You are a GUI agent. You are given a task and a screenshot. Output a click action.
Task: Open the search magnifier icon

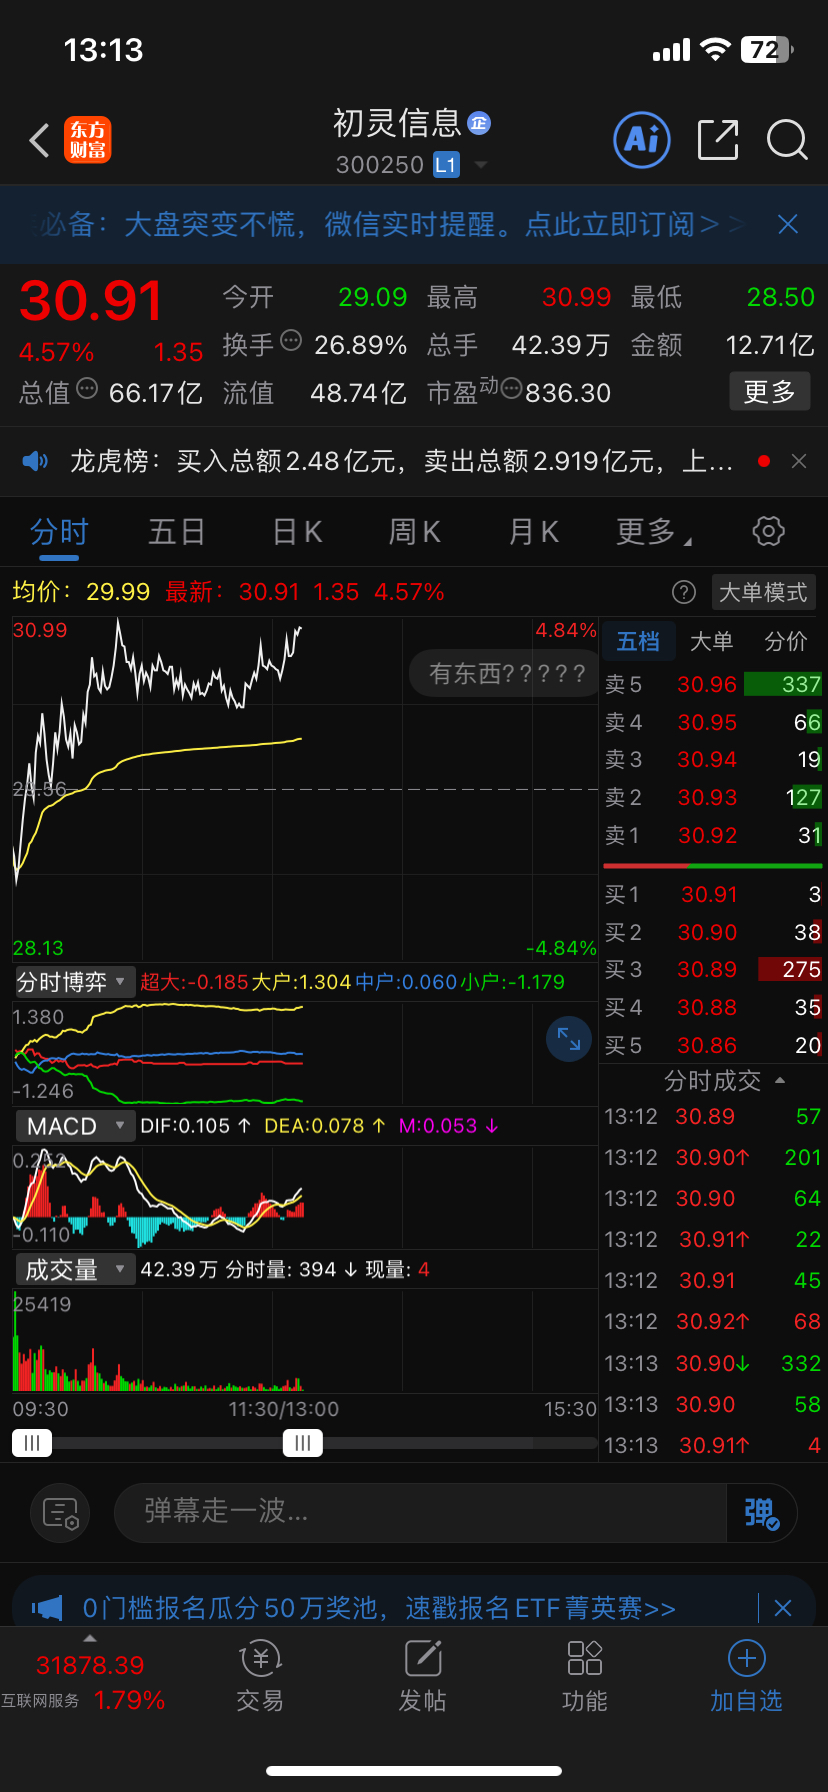[x=787, y=140]
